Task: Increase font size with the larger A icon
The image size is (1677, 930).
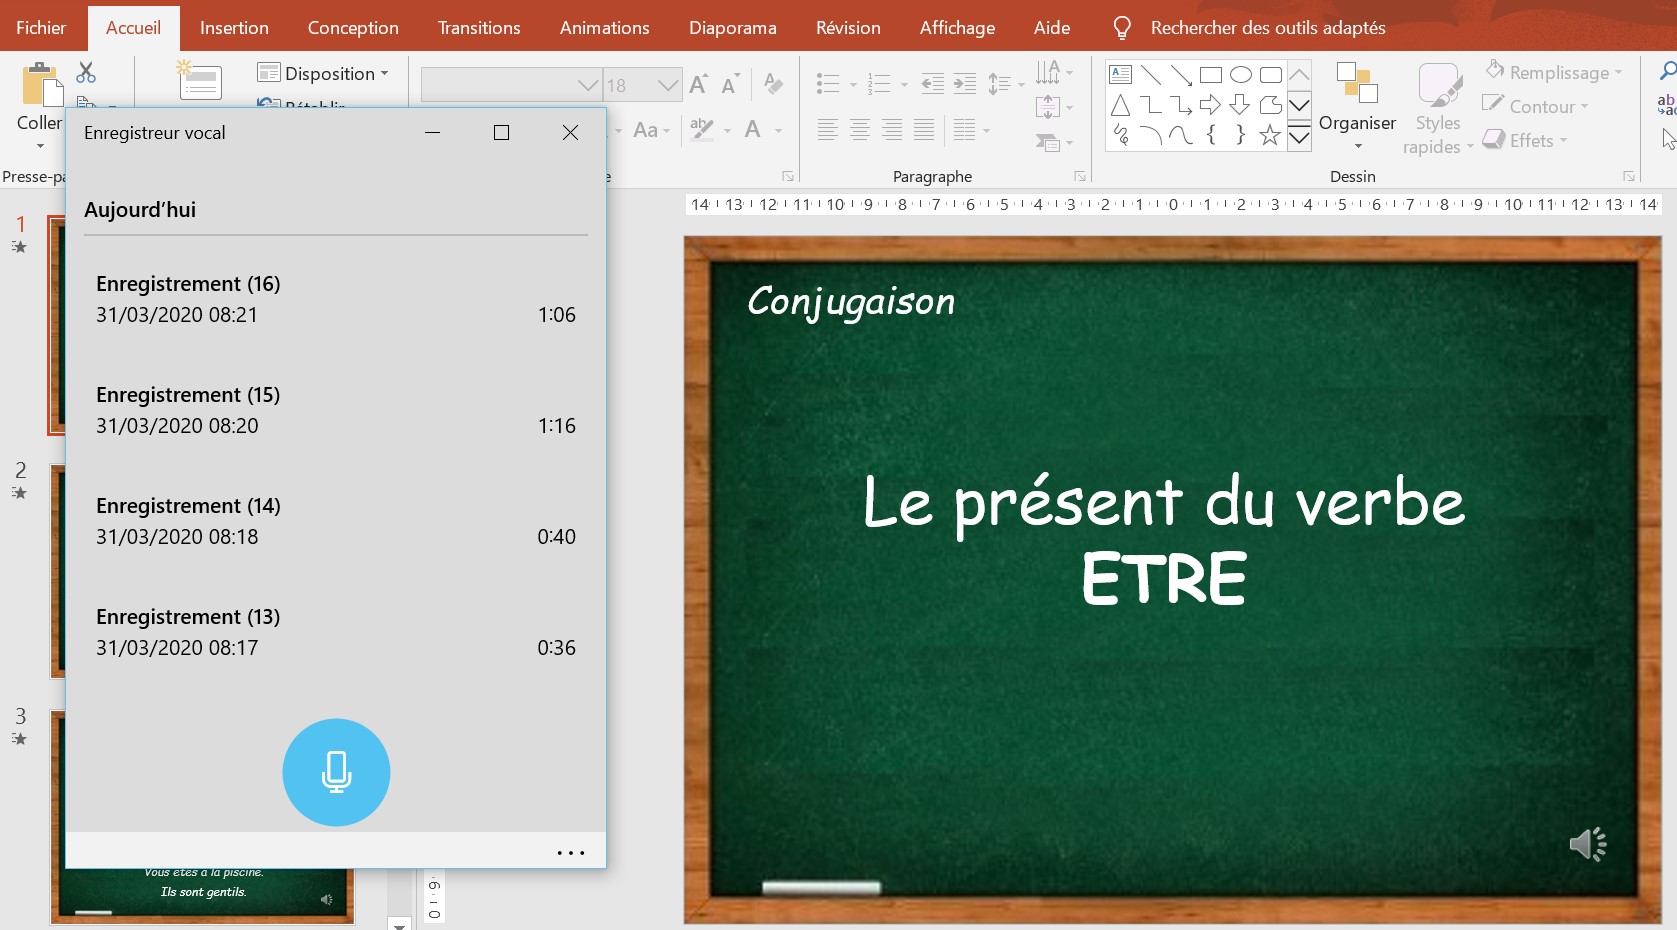Action: pyautogui.click(x=698, y=85)
